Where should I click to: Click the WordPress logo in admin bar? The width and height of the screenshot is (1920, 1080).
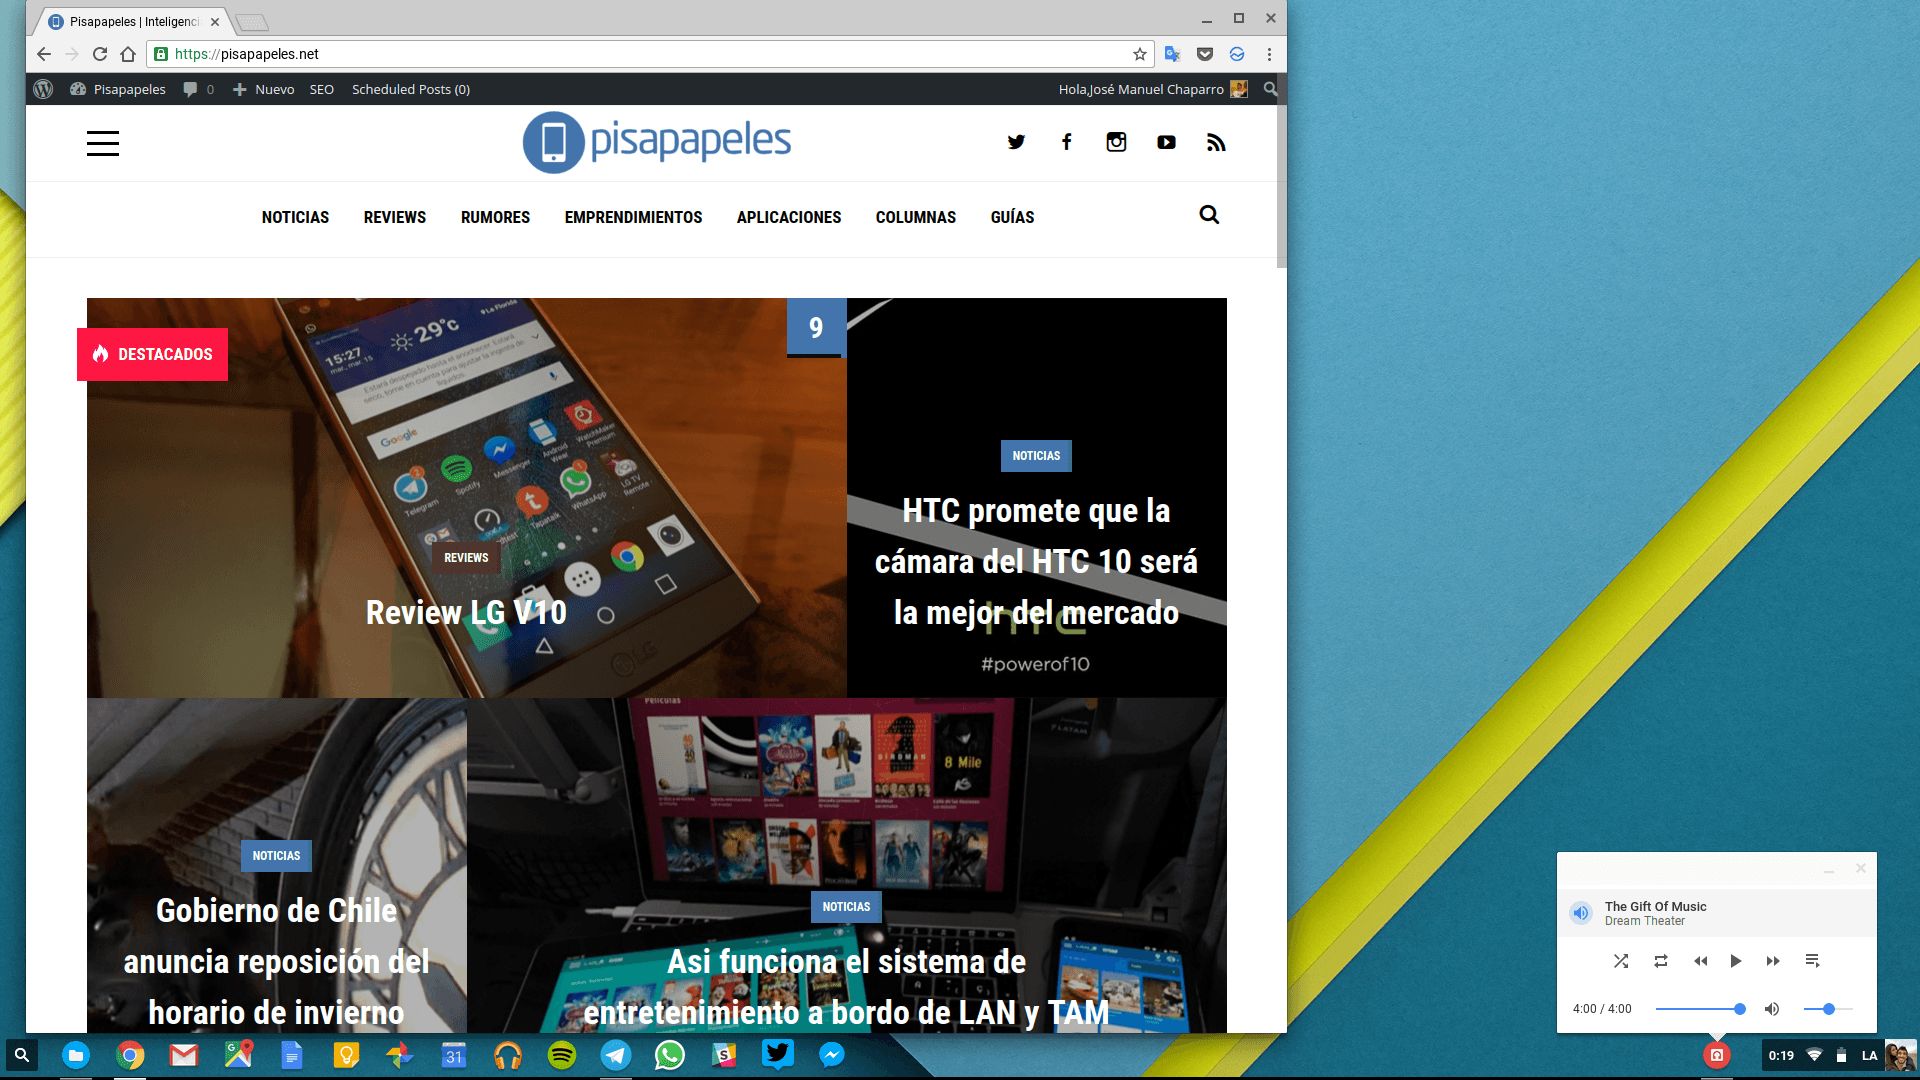43,89
